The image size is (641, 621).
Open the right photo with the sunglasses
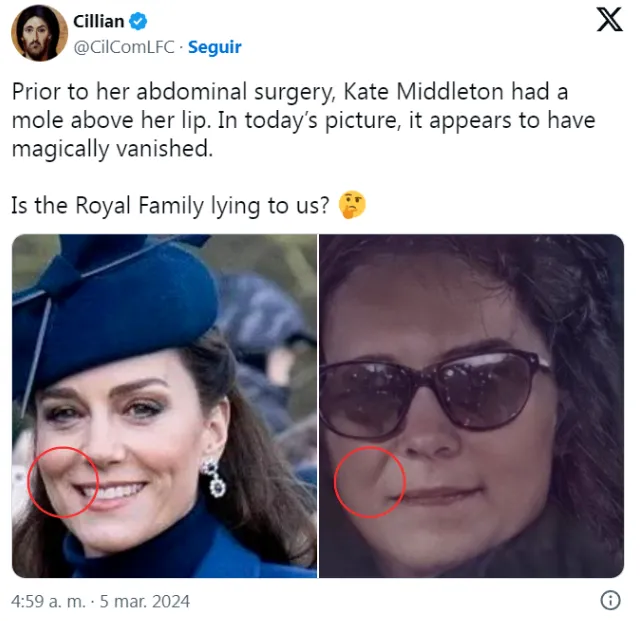472,406
